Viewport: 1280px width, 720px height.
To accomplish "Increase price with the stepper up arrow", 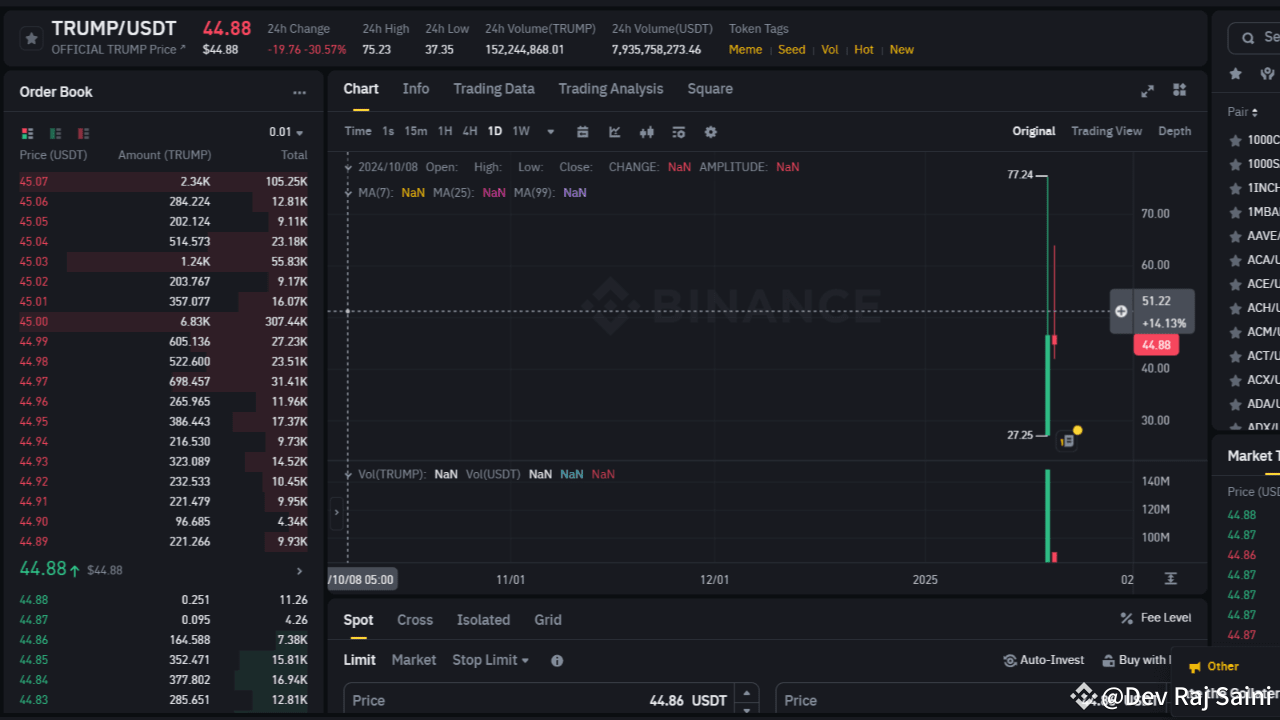I will click(x=745, y=693).
